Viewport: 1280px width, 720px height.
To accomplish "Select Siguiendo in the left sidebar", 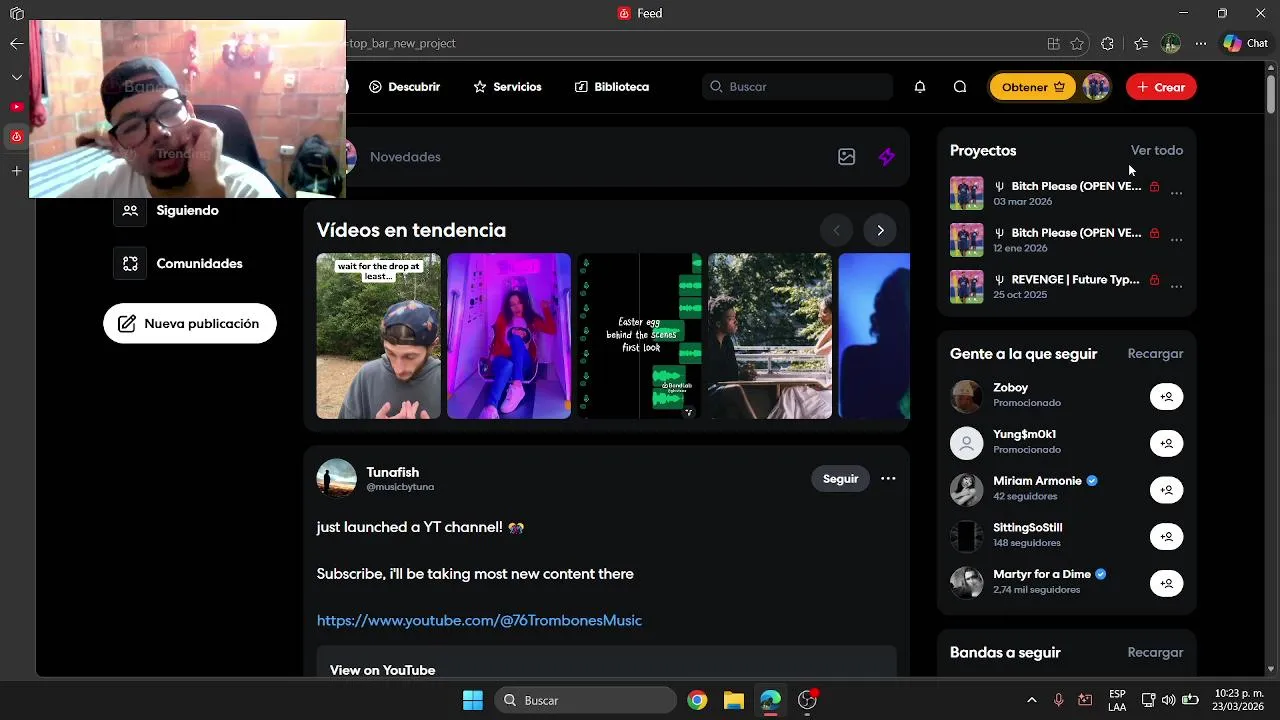I will tap(166, 211).
